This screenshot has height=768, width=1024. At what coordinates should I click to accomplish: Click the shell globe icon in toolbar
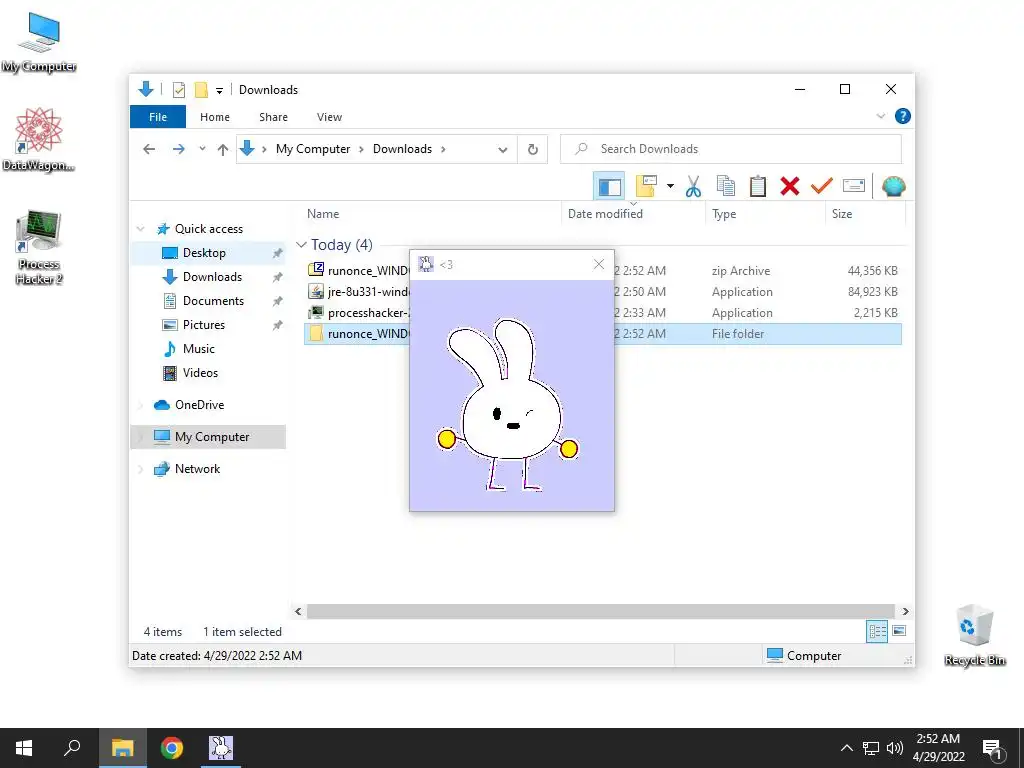893,187
